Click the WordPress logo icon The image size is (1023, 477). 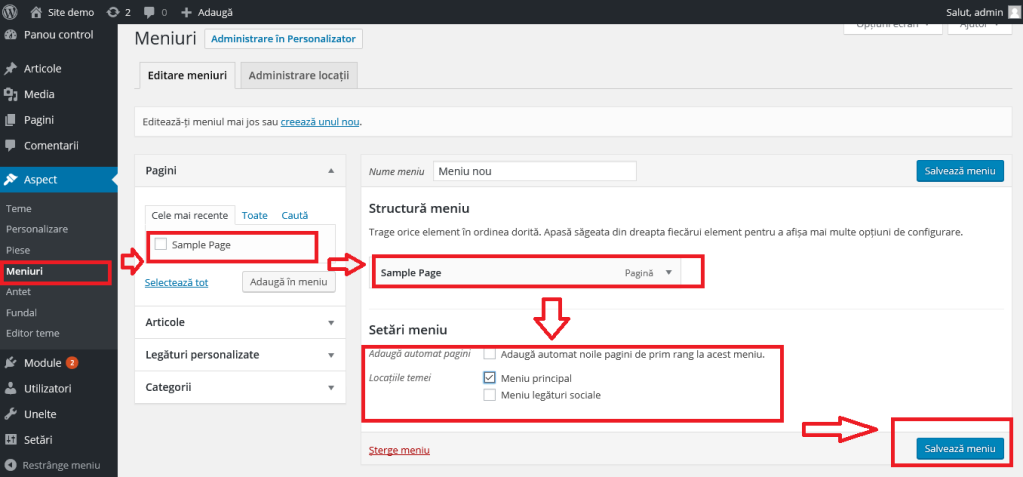[10, 12]
